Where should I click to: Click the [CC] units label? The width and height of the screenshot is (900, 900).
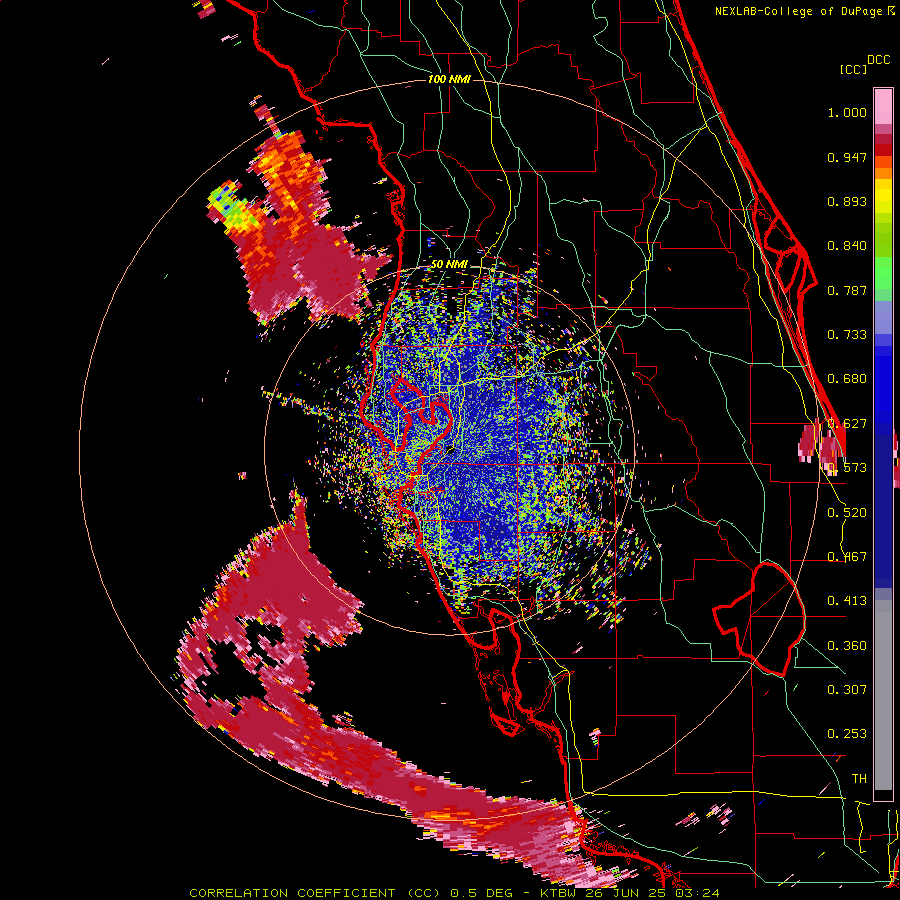(x=853, y=69)
